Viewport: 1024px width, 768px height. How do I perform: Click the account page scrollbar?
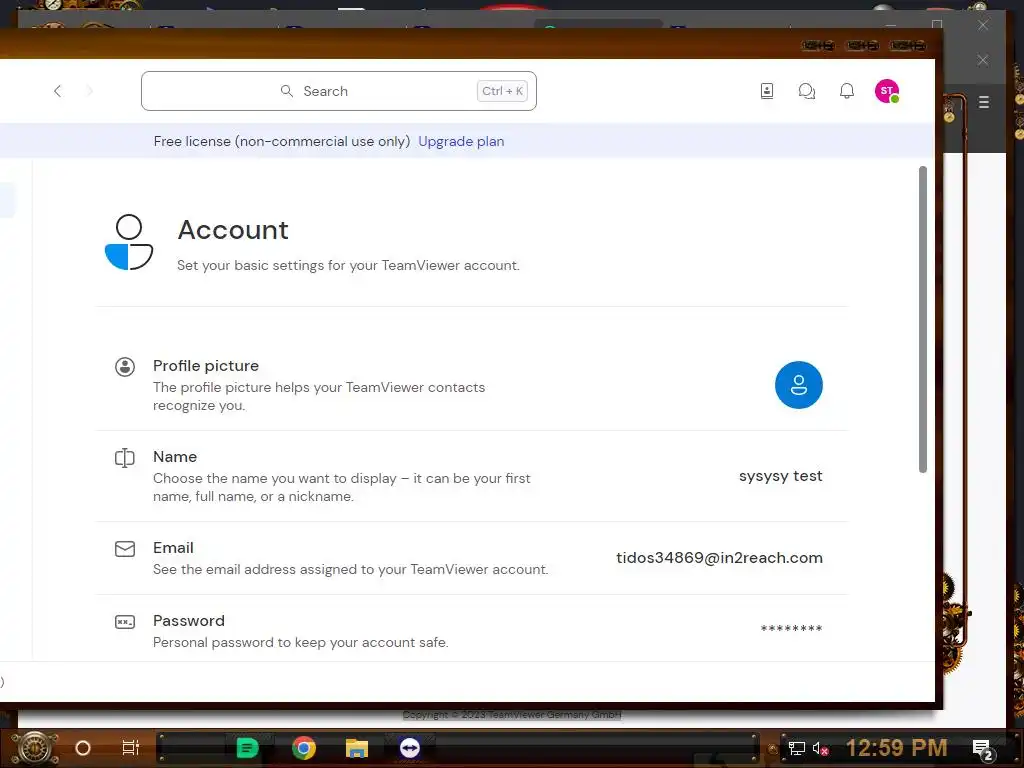(x=923, y=319)
